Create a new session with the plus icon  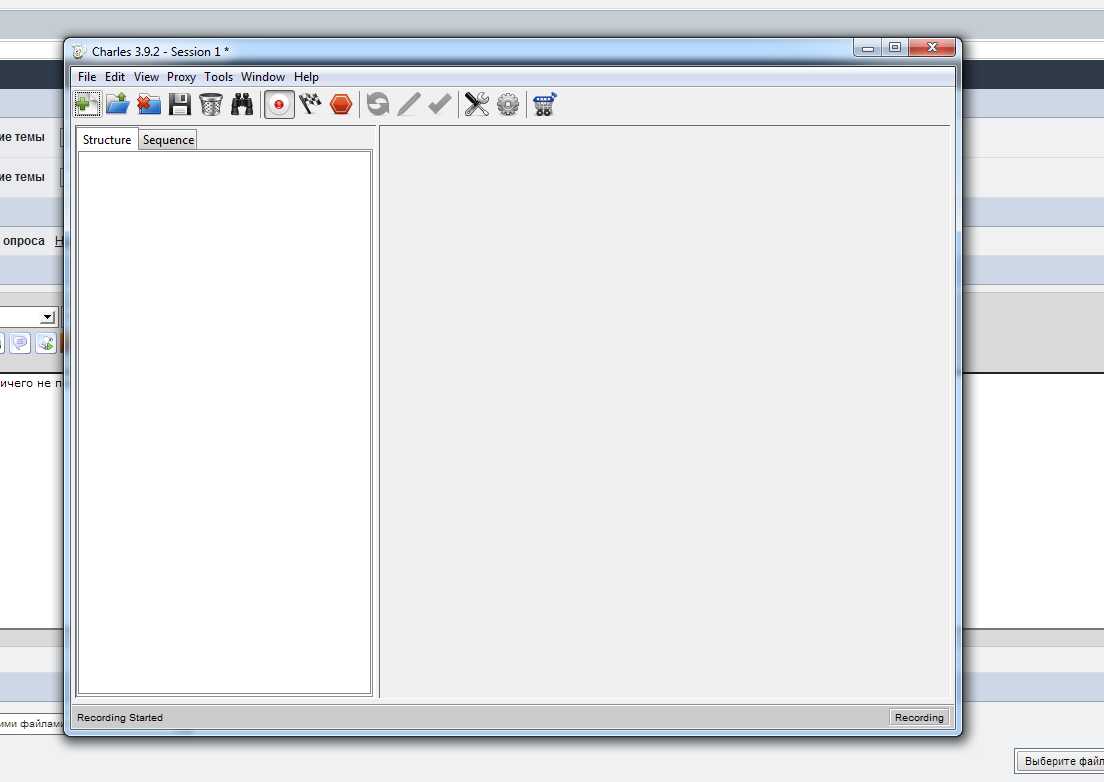click(x=88, y=104)
